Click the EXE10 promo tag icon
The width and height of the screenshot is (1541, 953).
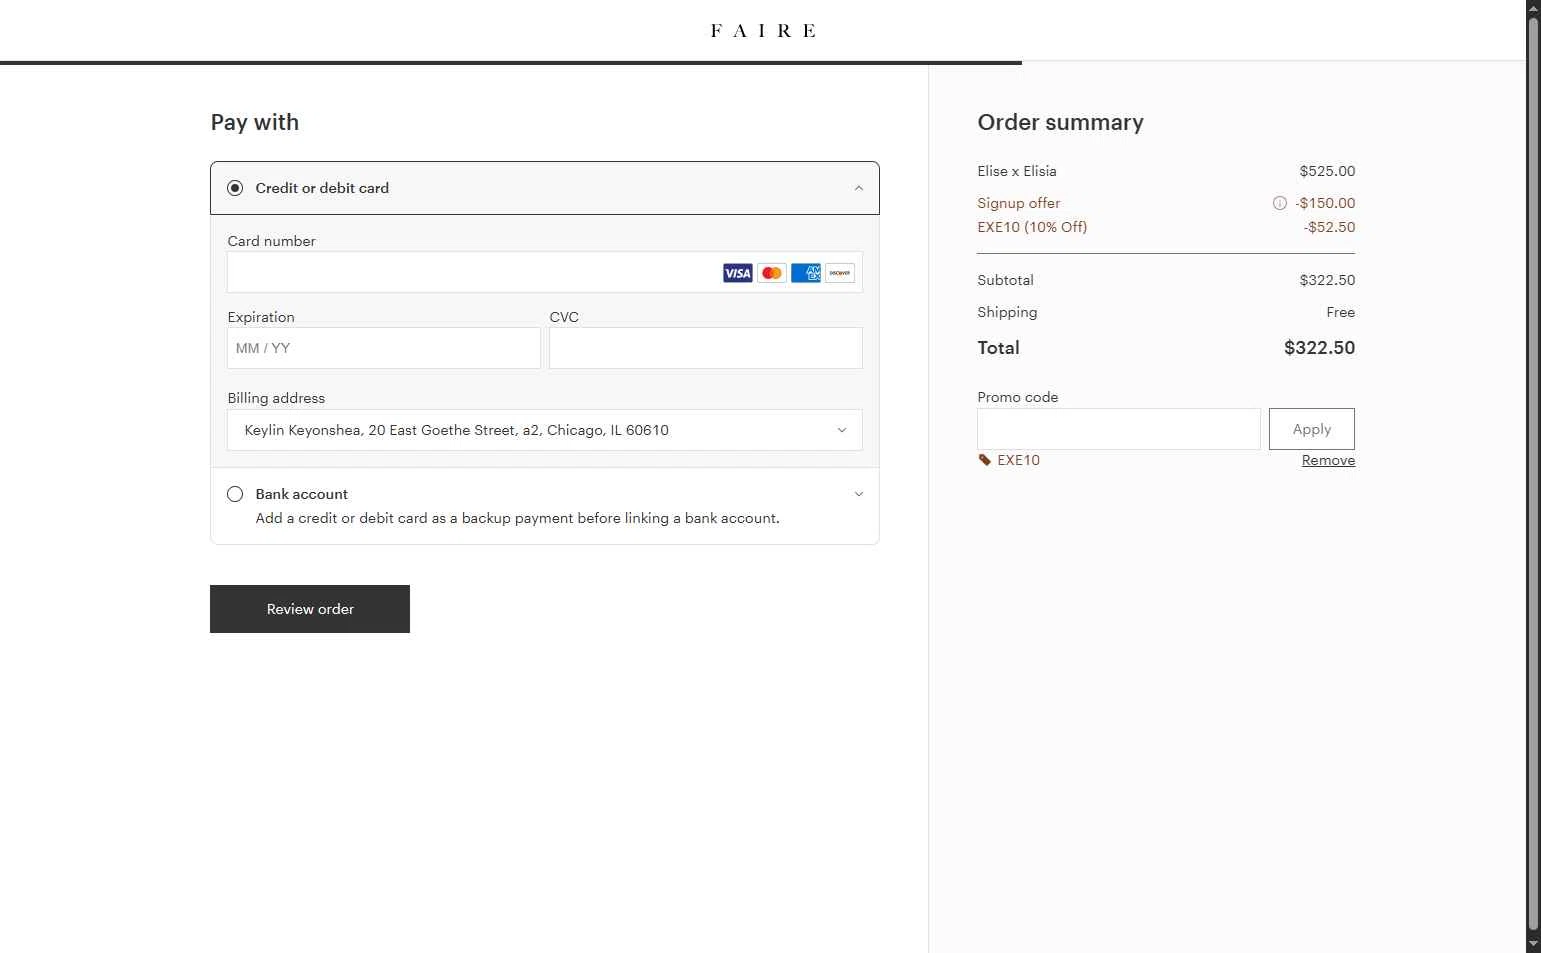coord(985,460)
